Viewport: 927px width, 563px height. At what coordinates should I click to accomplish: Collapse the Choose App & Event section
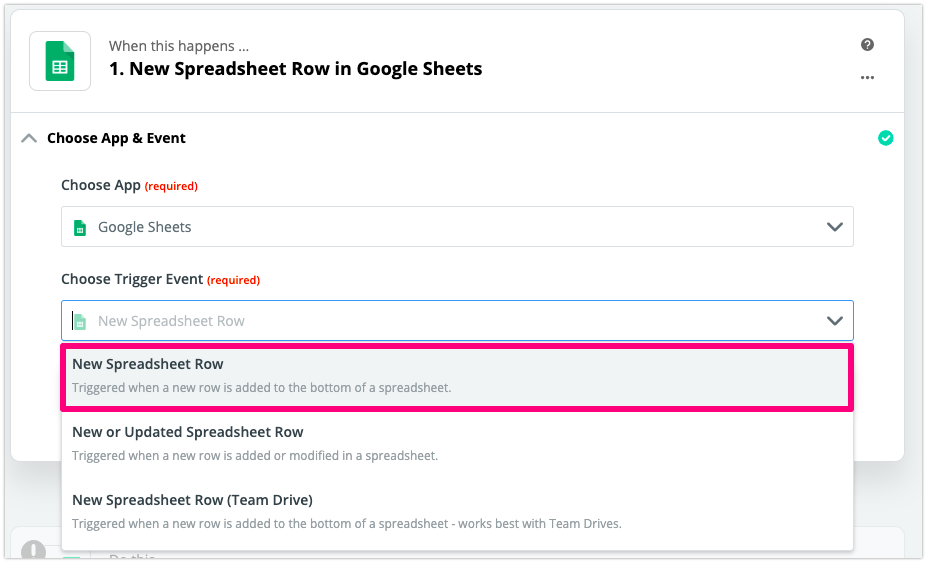click(29, 138)
